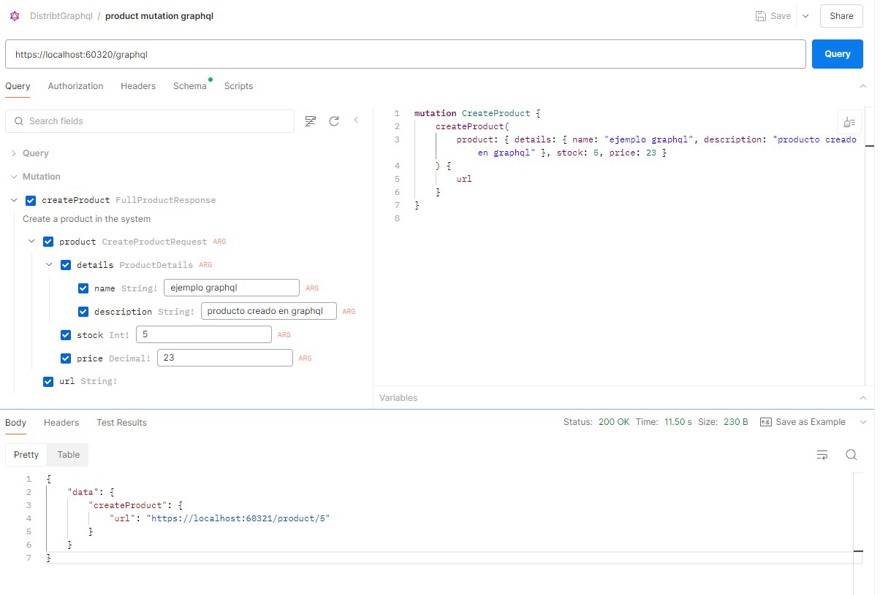Click the 'product mutation graphql' title
Image resolution: width=880 pixels, height=595 pixels.
coord(159,16)
